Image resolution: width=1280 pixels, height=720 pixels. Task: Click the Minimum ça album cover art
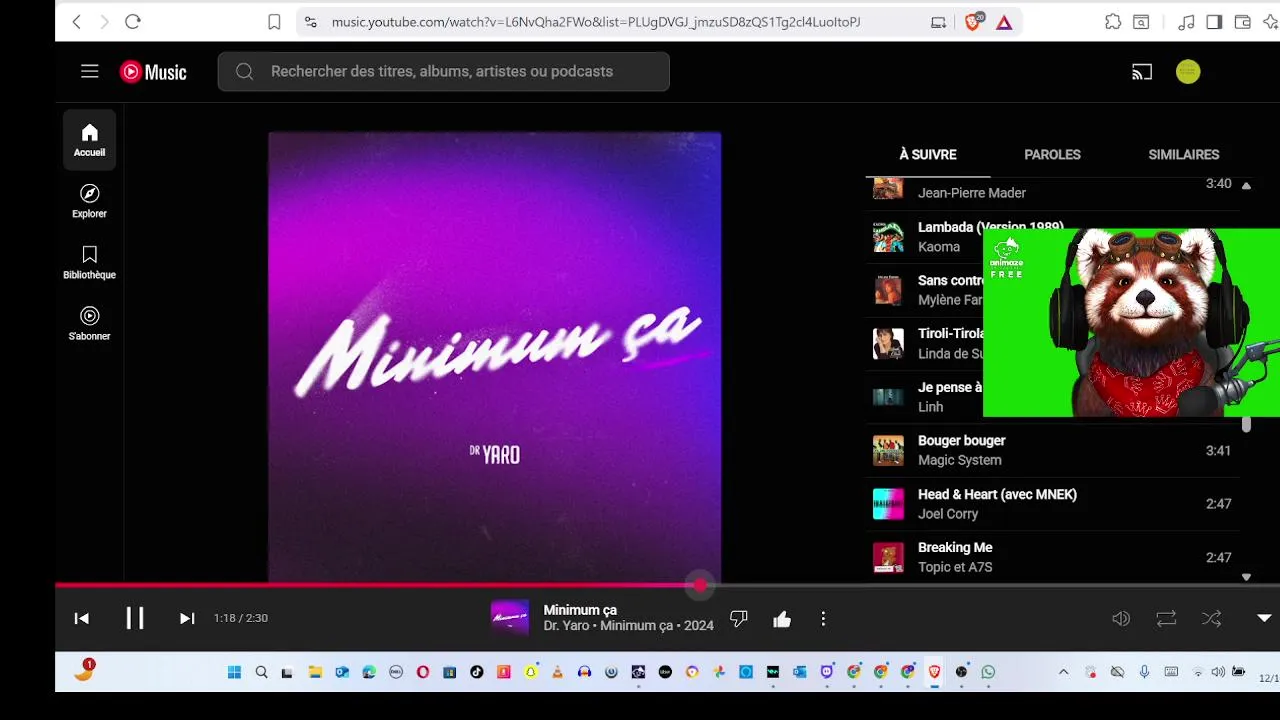494,357
